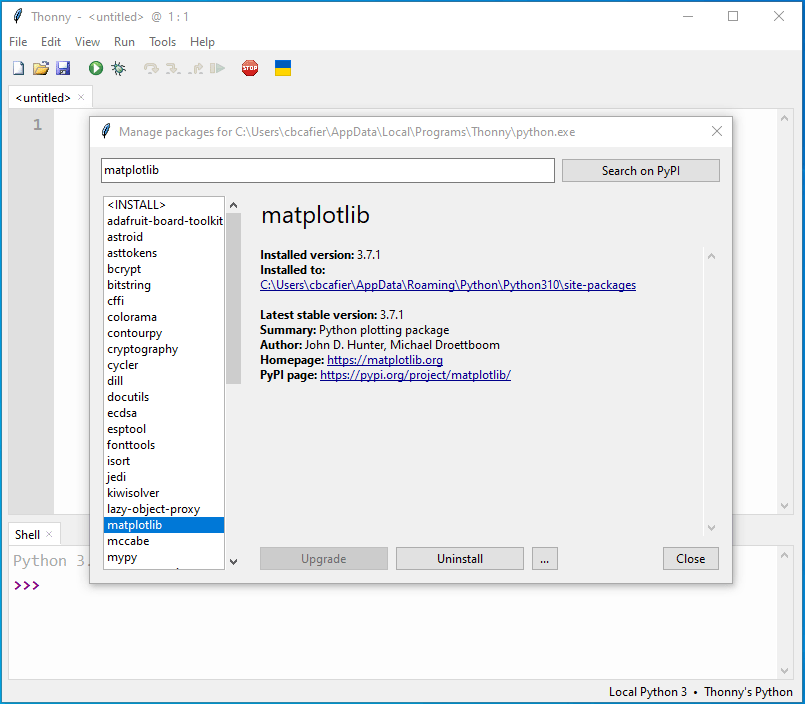805x704 pixels.
Task: Select asttokens package
Action: click(x=164, y=253)
